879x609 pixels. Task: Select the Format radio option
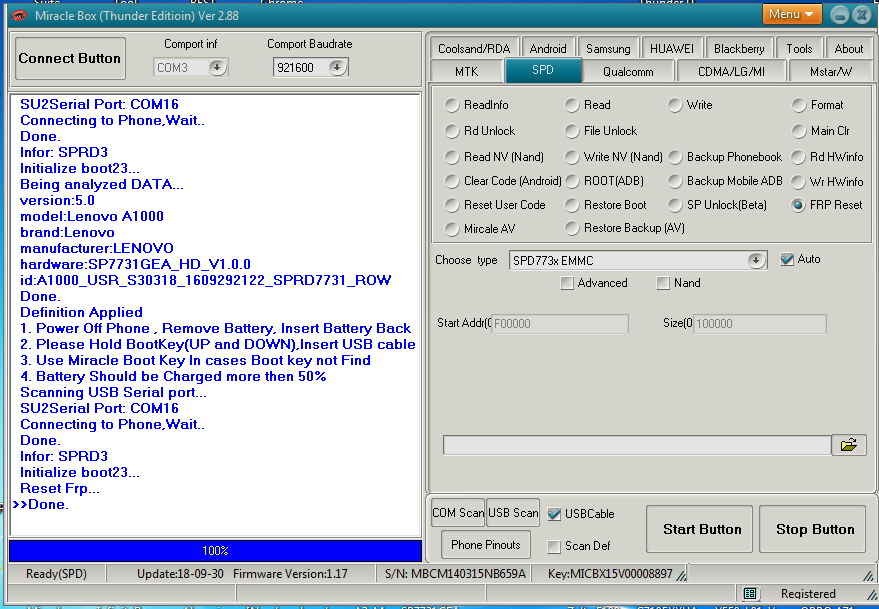(x=798, y=105)
